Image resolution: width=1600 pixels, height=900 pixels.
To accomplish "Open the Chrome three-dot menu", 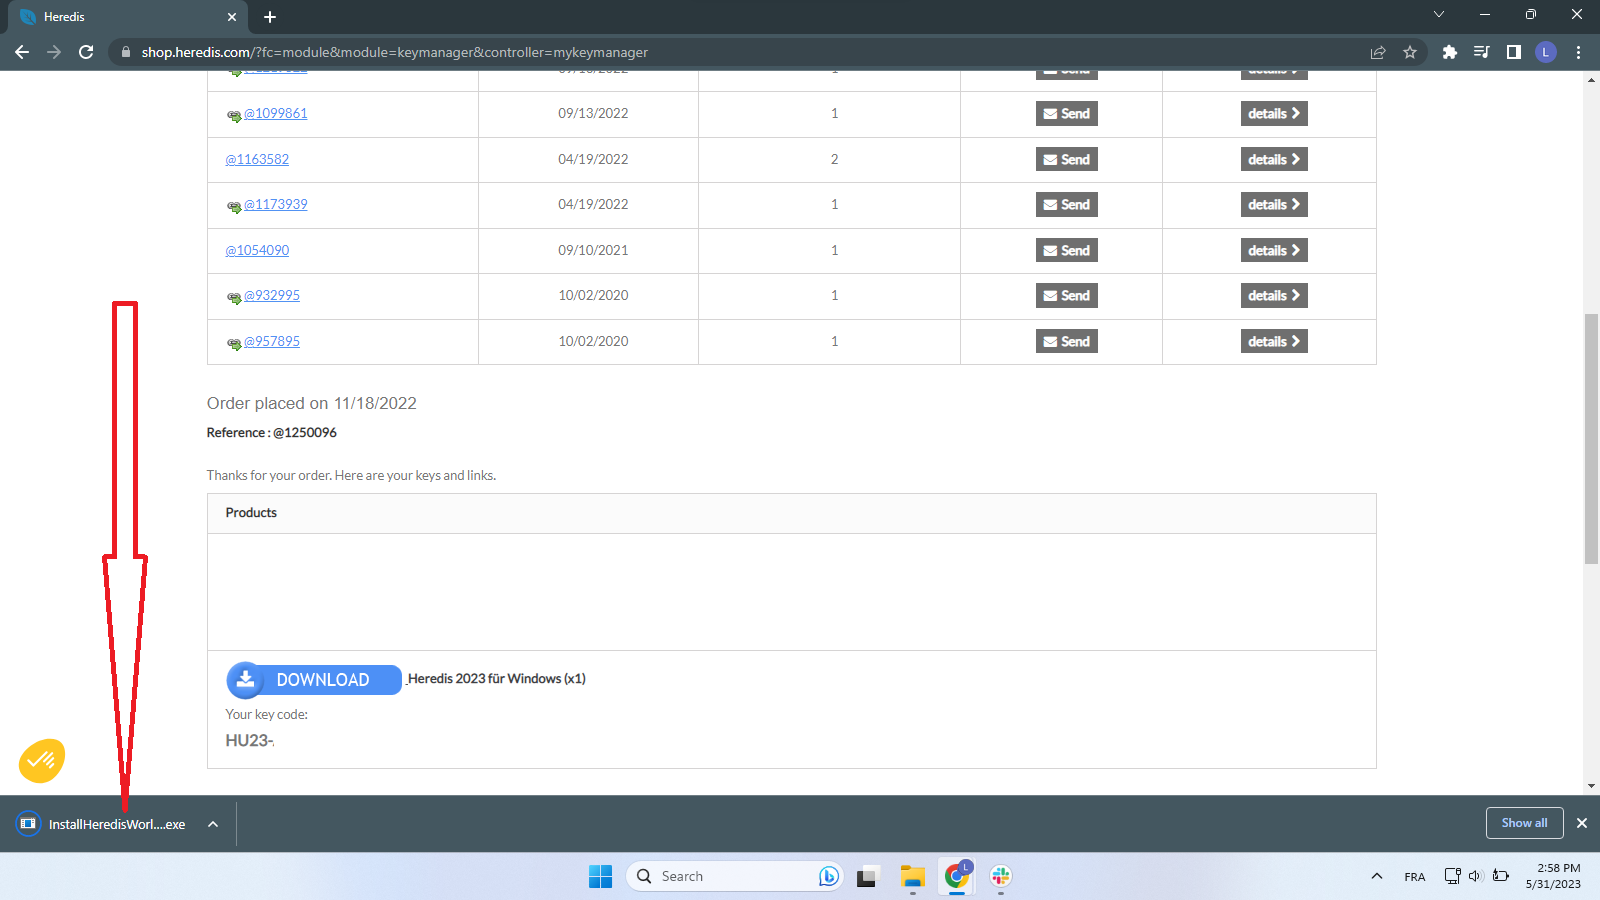I will tap(1579, 52).
